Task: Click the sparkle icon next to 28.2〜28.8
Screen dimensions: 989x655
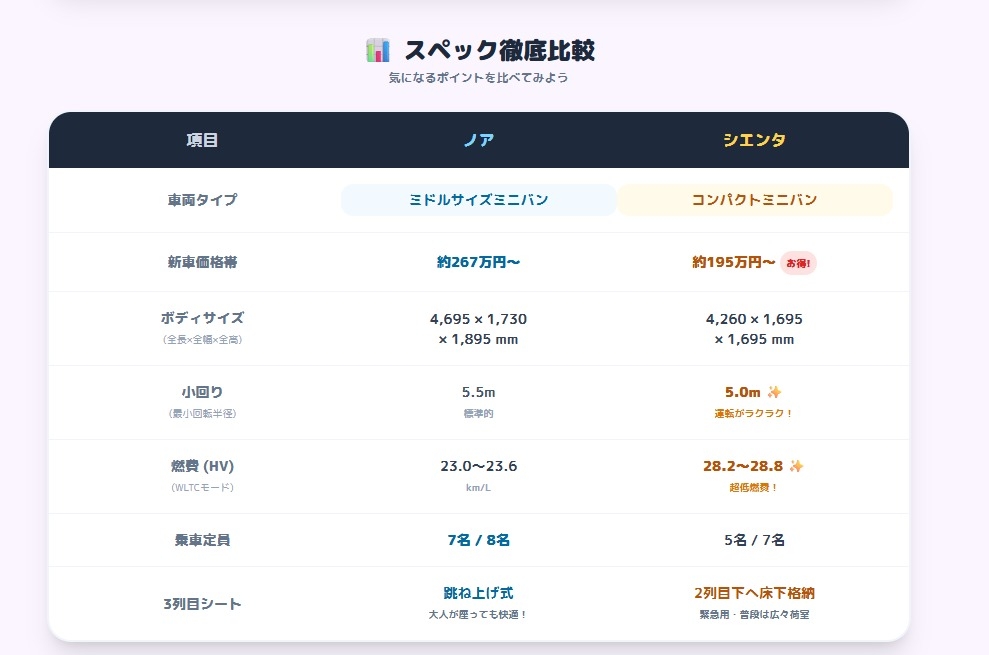Action: click(796, 466)
